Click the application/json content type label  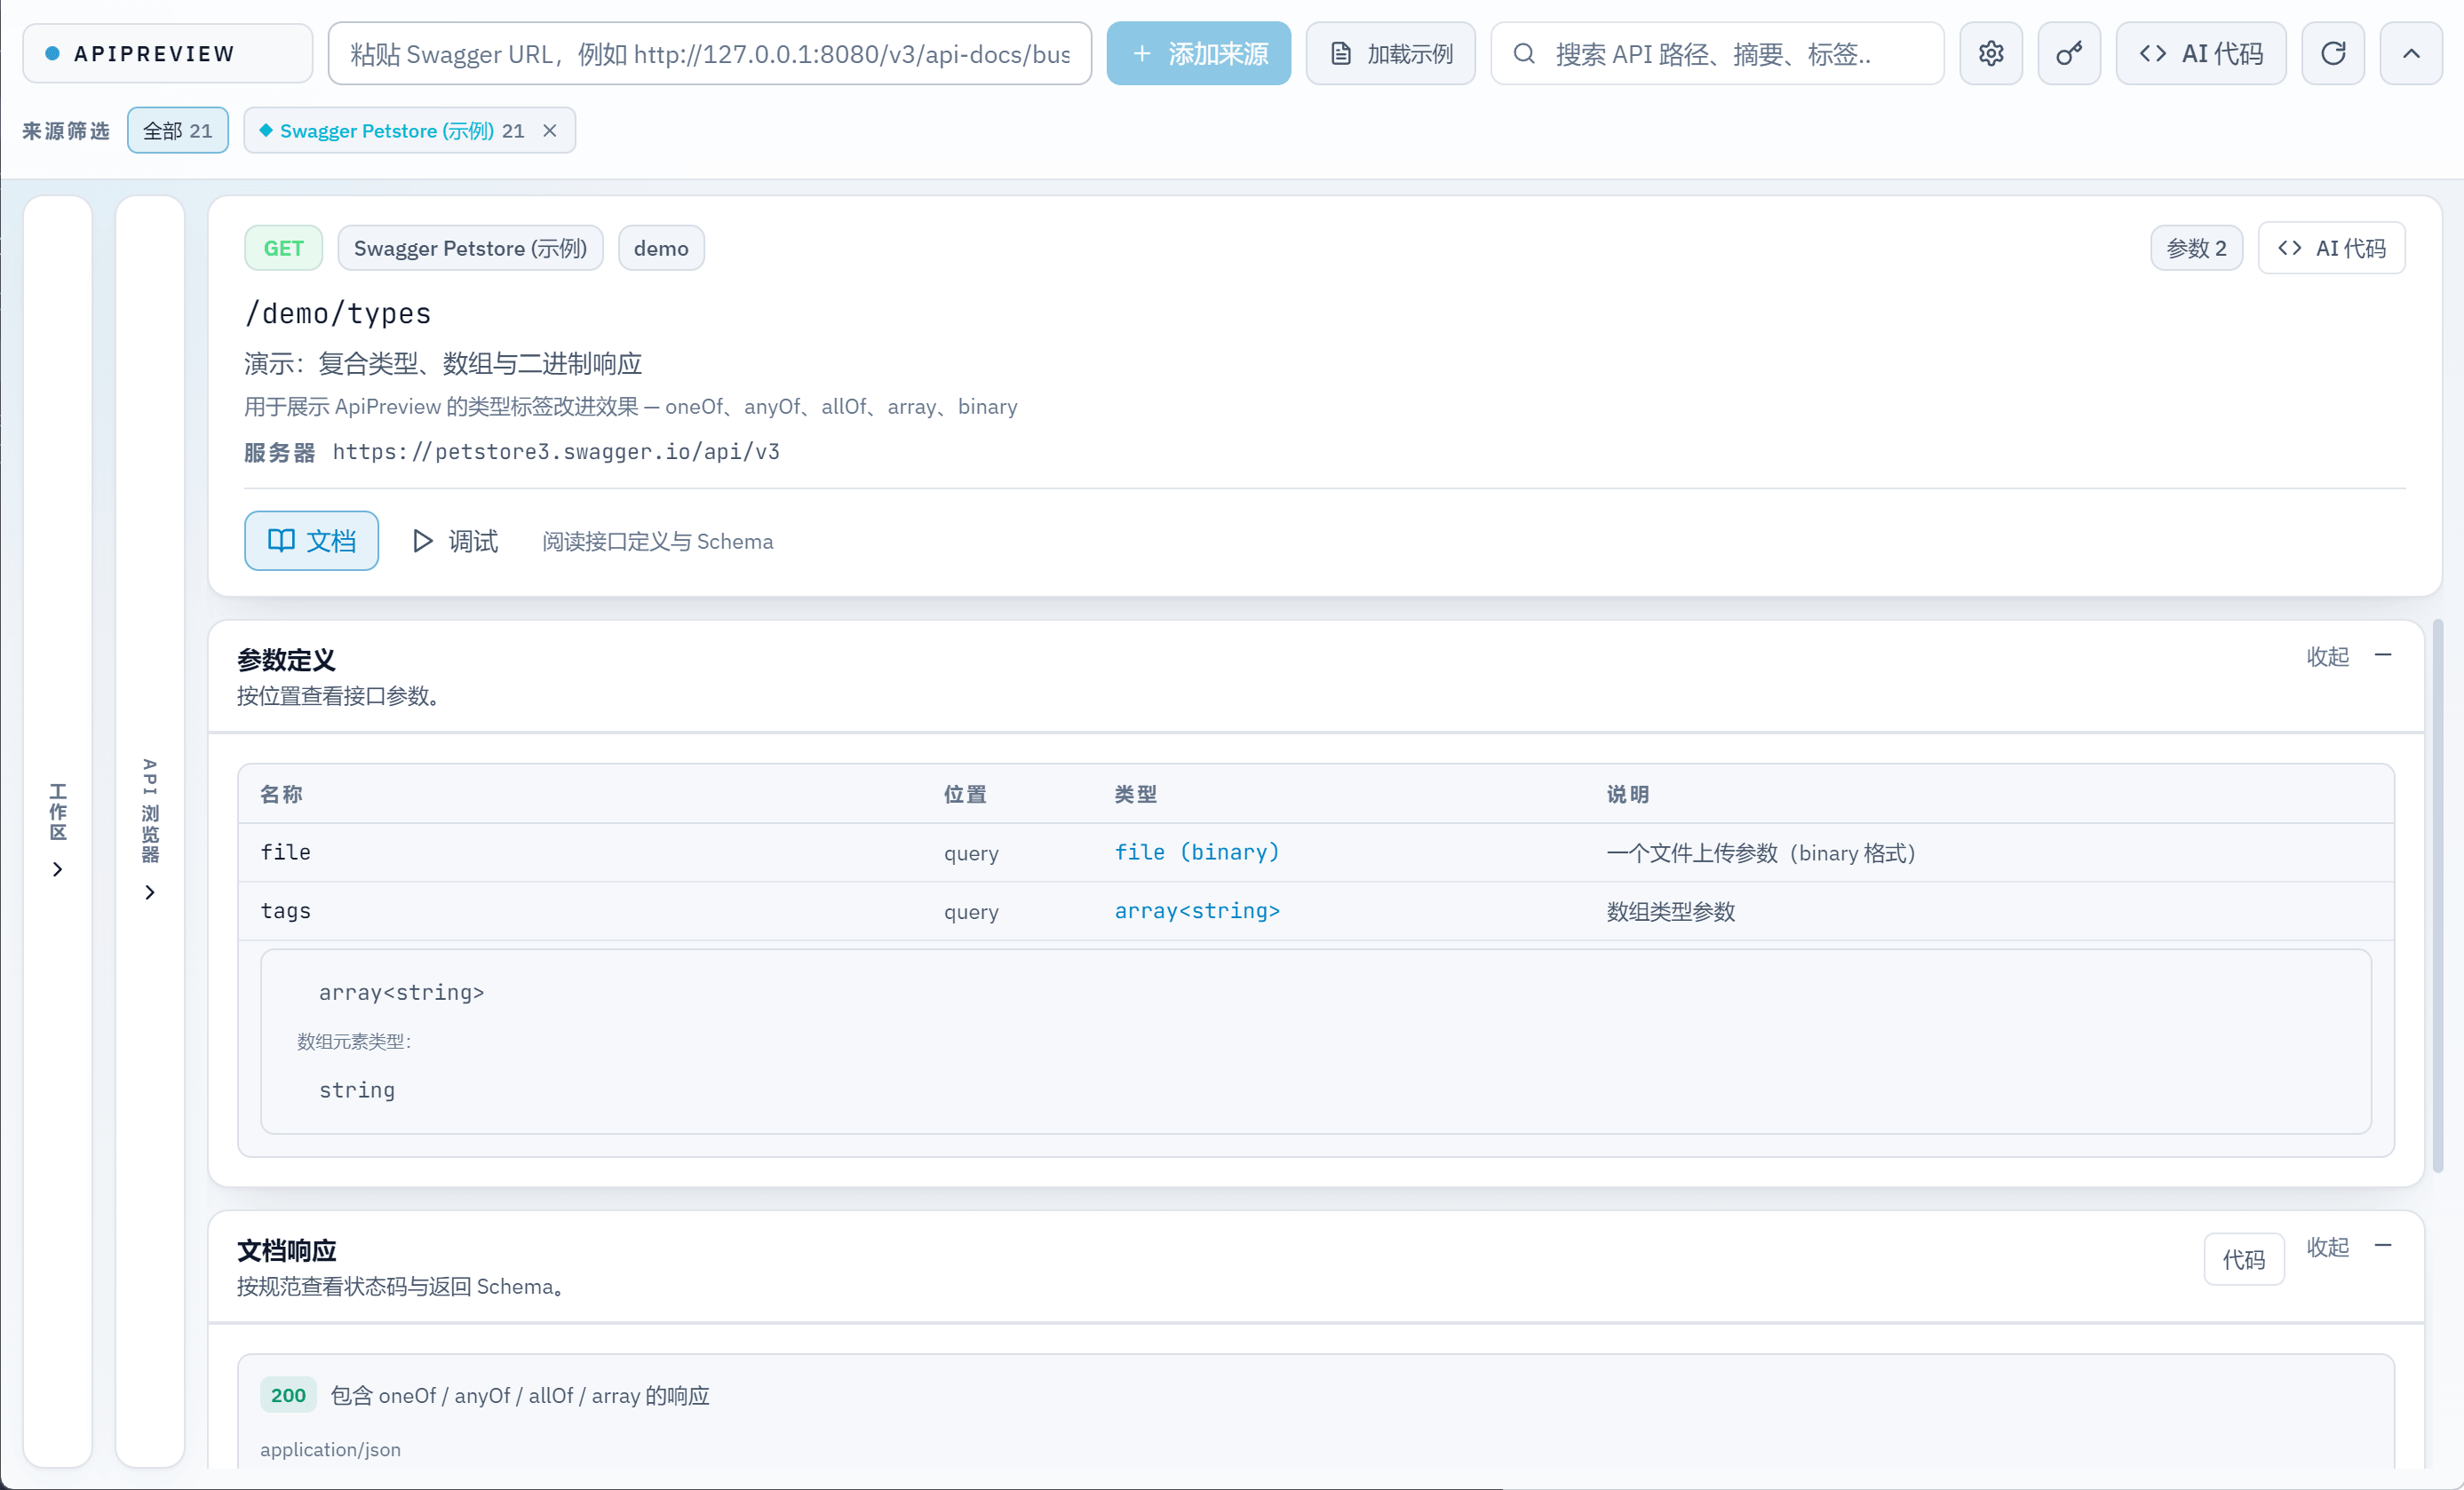tap(330, 1449)
